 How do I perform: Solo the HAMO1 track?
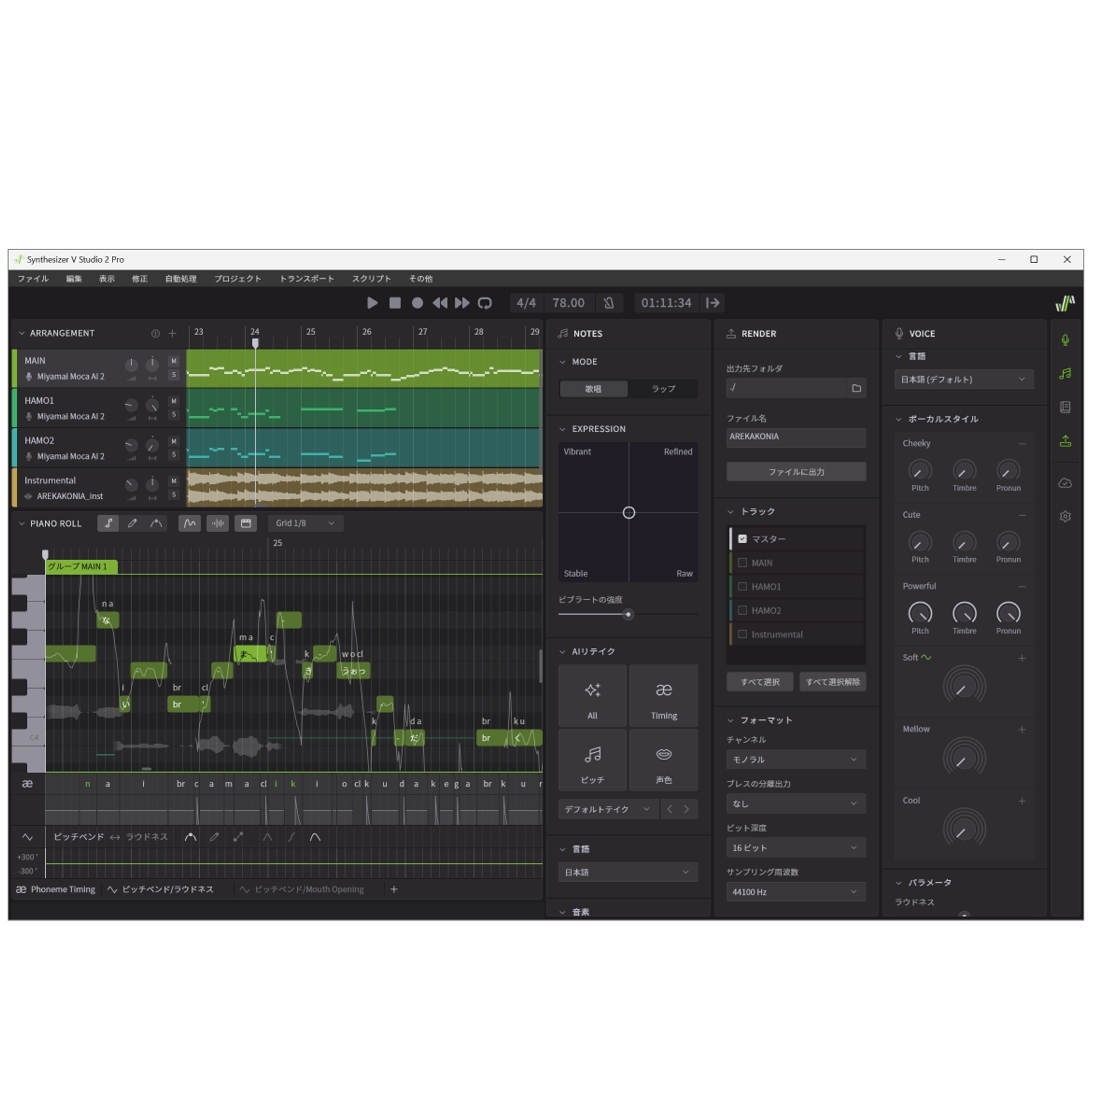[174, 415]
